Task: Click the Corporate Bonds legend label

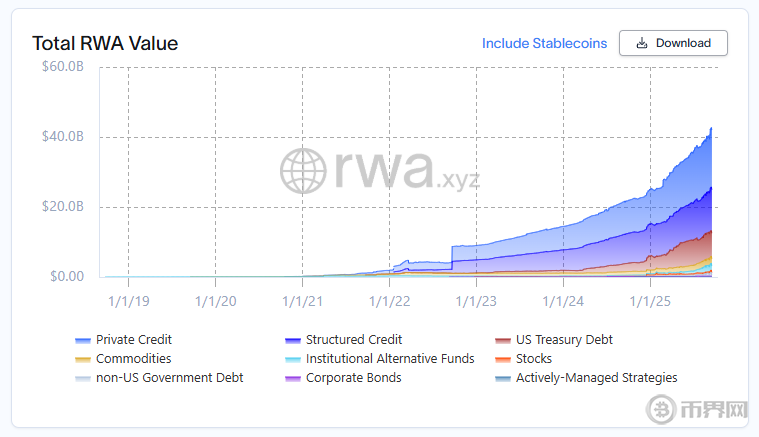Action: 353,378
